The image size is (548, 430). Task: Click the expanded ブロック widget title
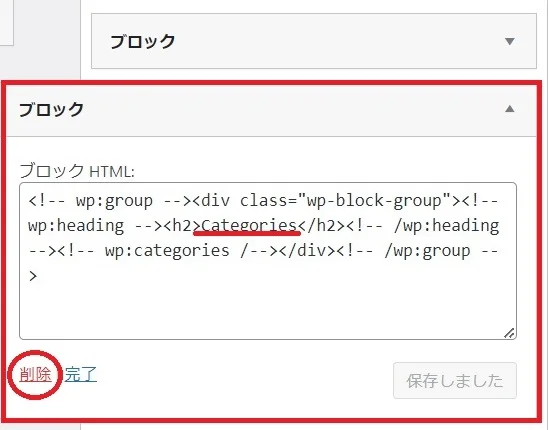(x=51, y=109)
